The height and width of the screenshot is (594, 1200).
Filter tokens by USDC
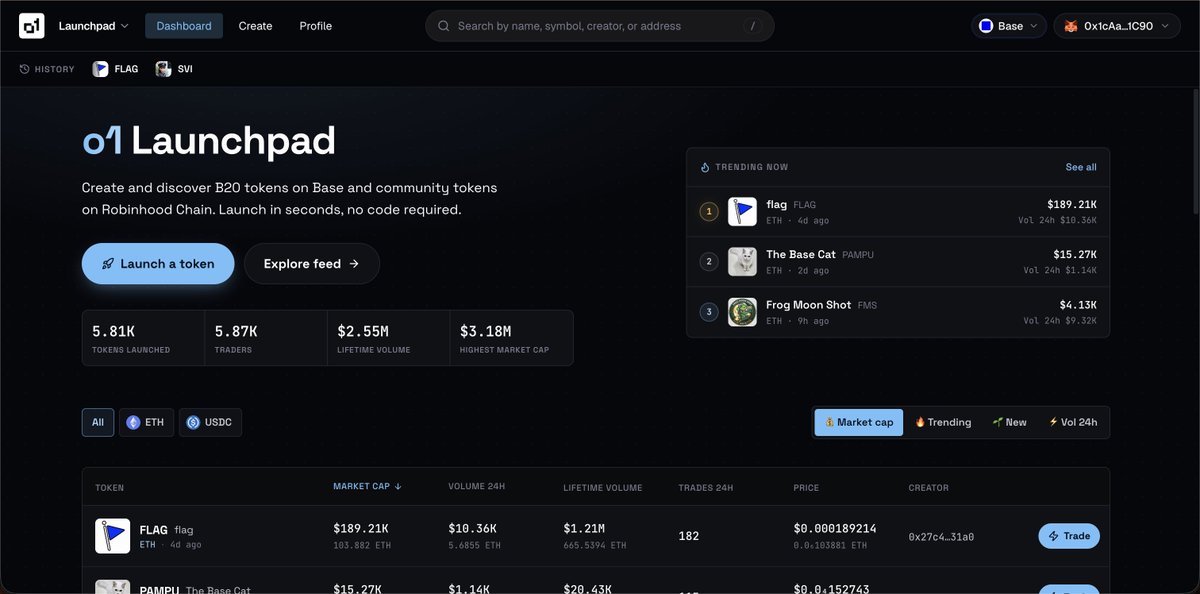210,422
